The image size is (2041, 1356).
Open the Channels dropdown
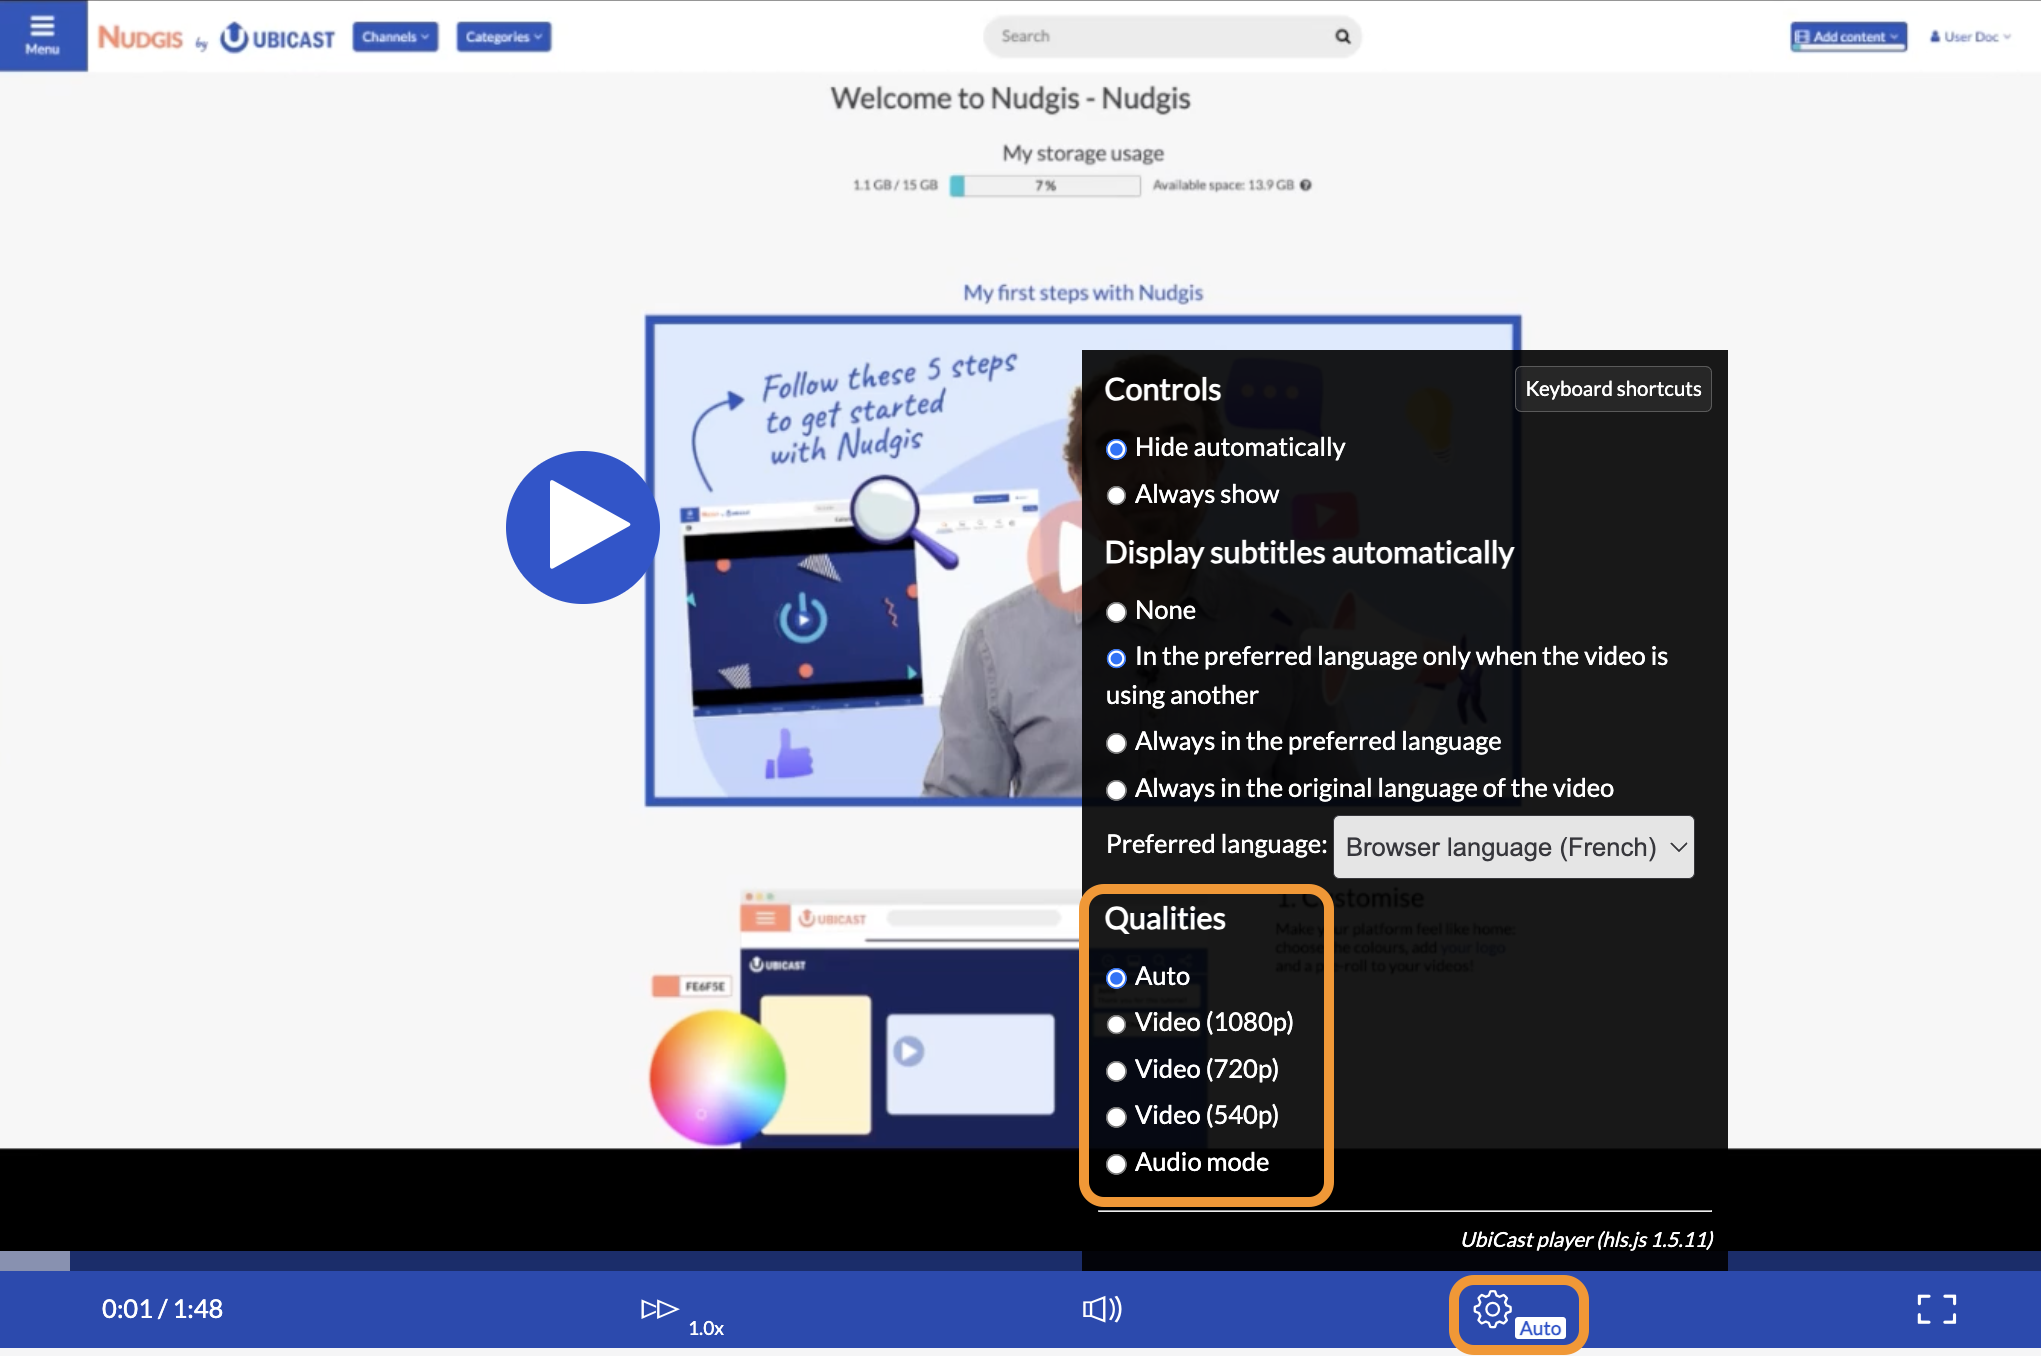(x=395, y=37)
